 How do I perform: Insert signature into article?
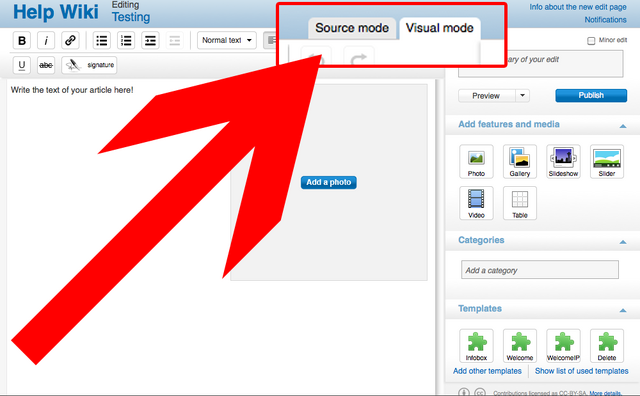point(89,65)
